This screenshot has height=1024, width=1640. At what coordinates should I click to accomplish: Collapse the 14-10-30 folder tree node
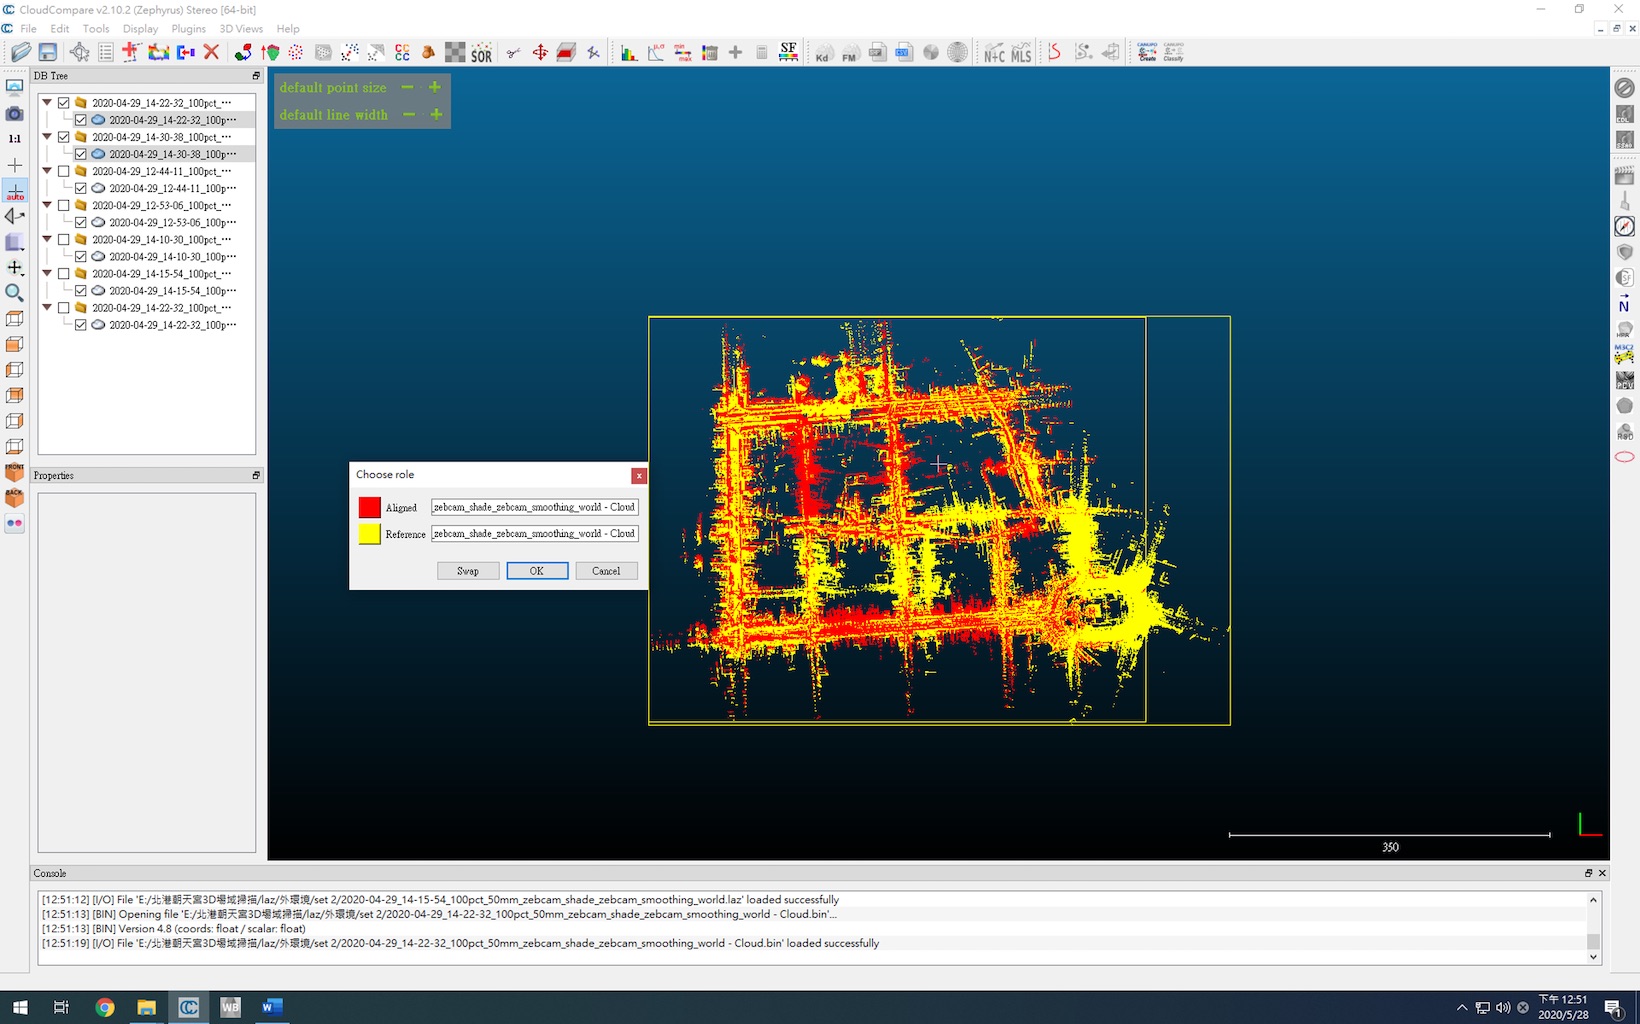point(47,239)
